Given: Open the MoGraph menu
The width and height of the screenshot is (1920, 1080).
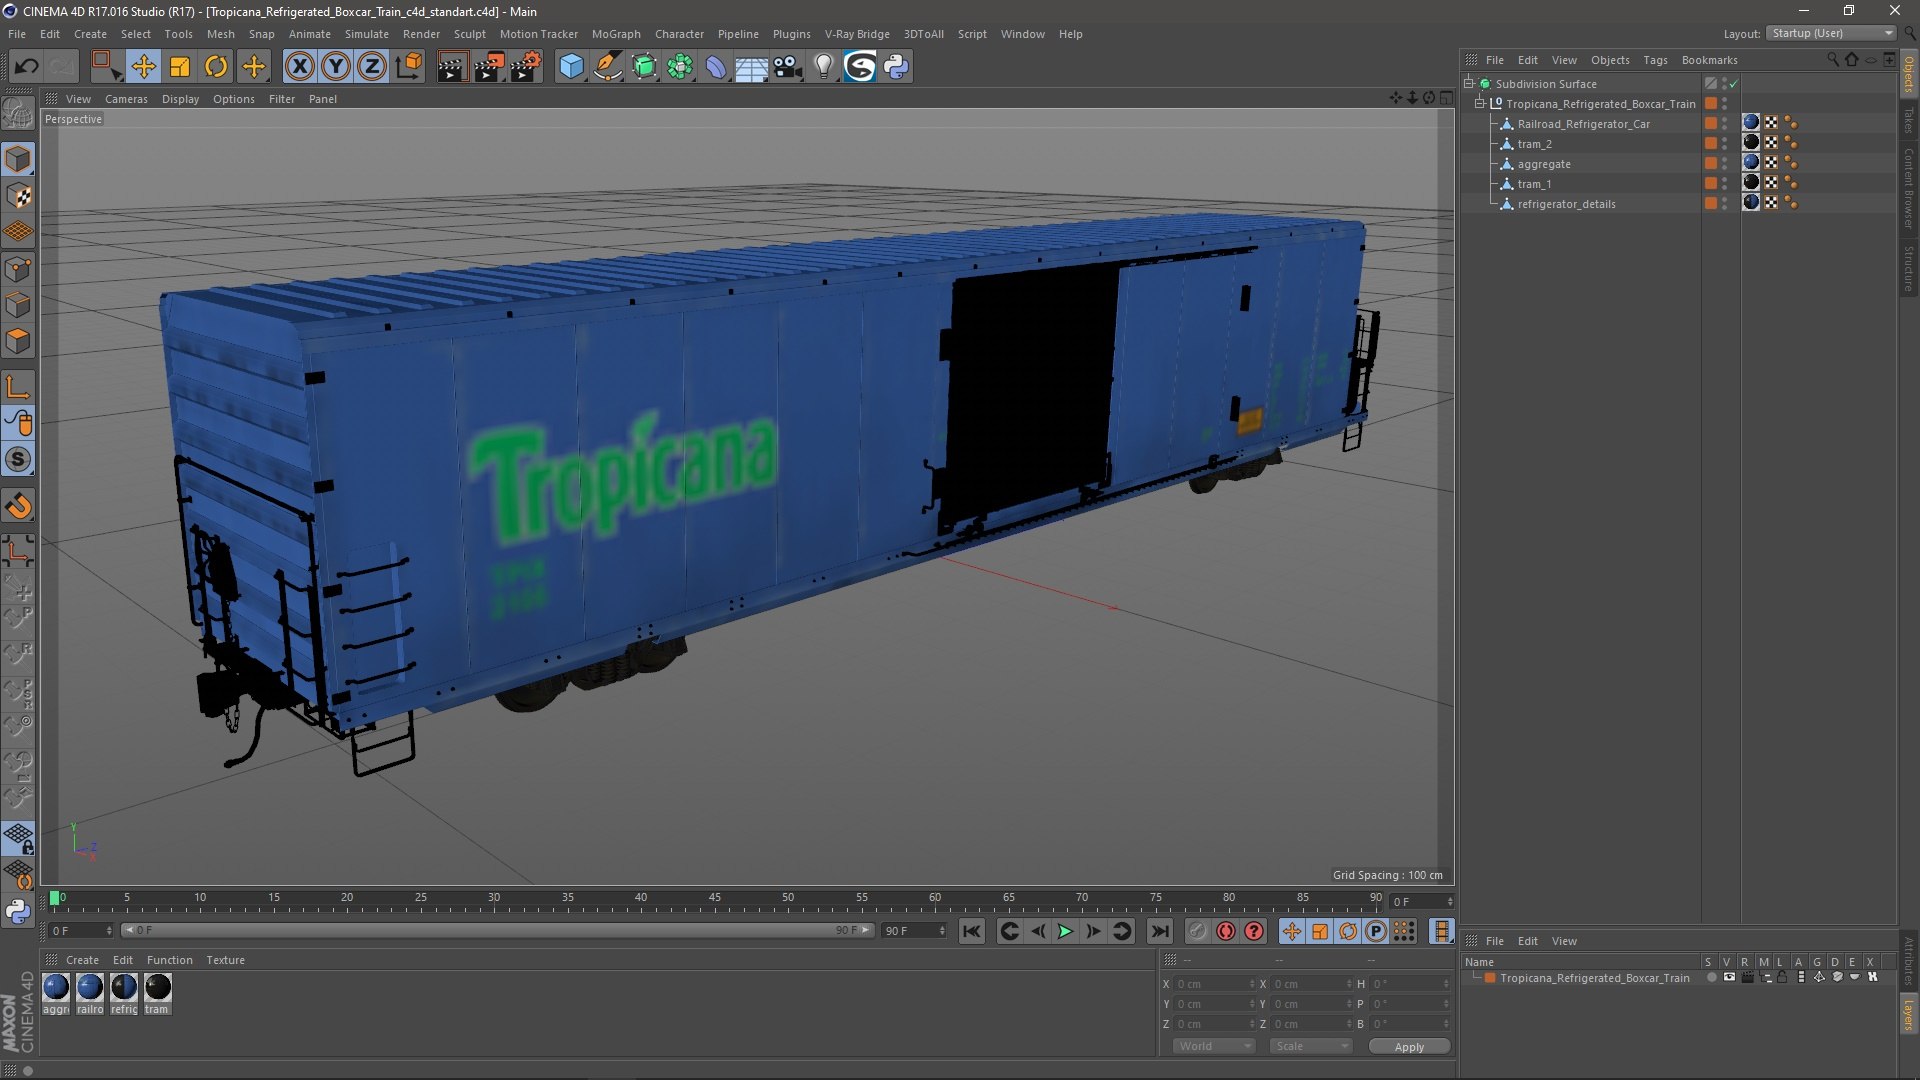Looking at the screenshot, I should tap(616, 34).
